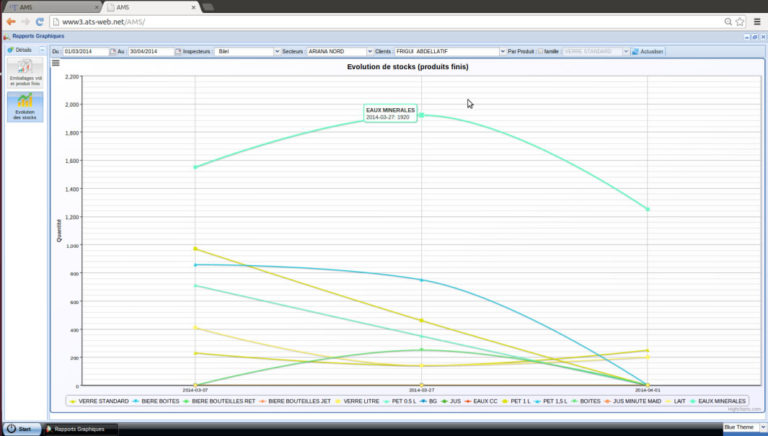Open the chart hamburger export menu
This screenshot has width=768, height=436.
(56, 63)
